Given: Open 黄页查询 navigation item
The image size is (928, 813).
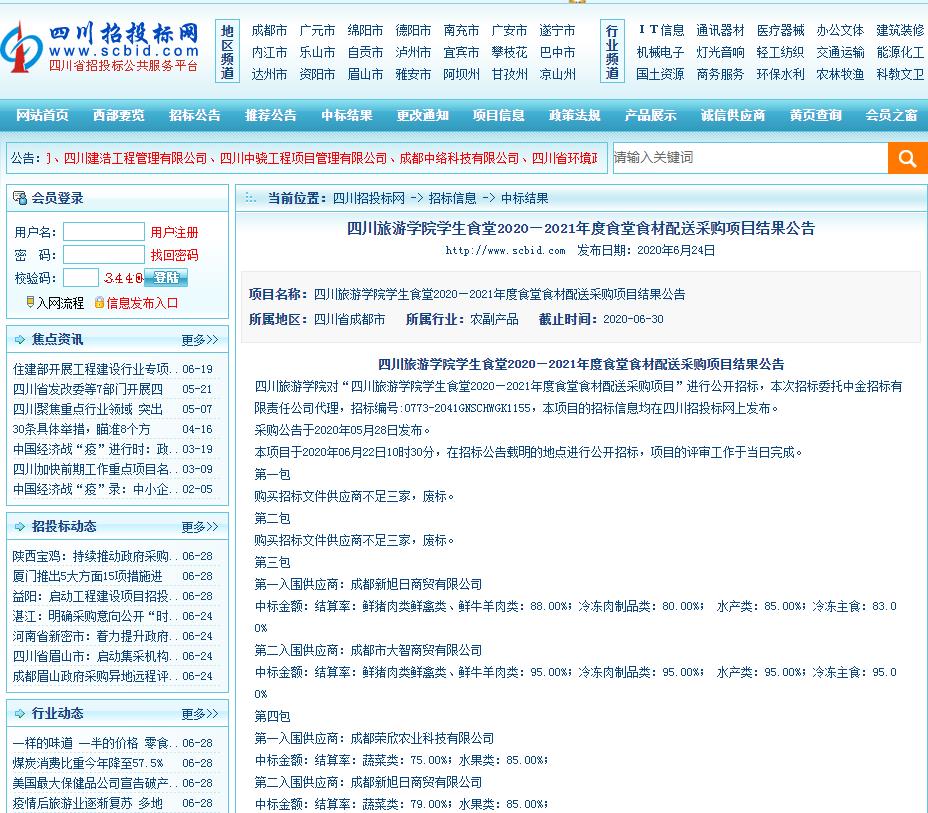Looking at the screenshot, I should pyautogui.click(x=816, y=115).
